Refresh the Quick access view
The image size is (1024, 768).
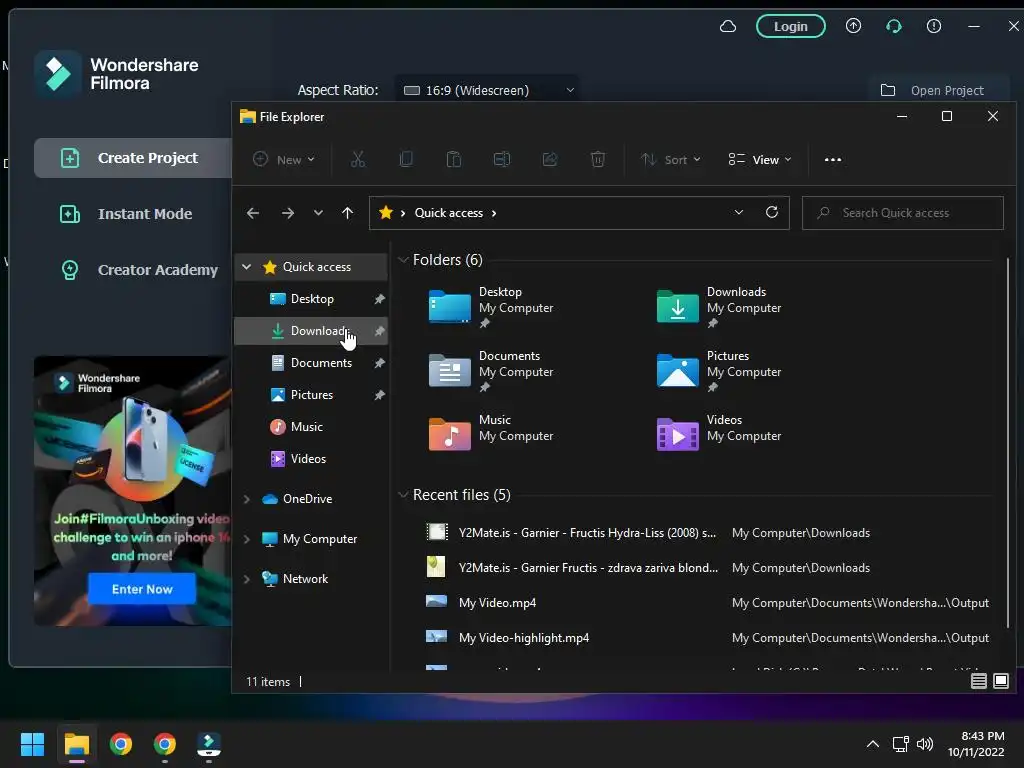pyautogui.click(x=772, y=212)
